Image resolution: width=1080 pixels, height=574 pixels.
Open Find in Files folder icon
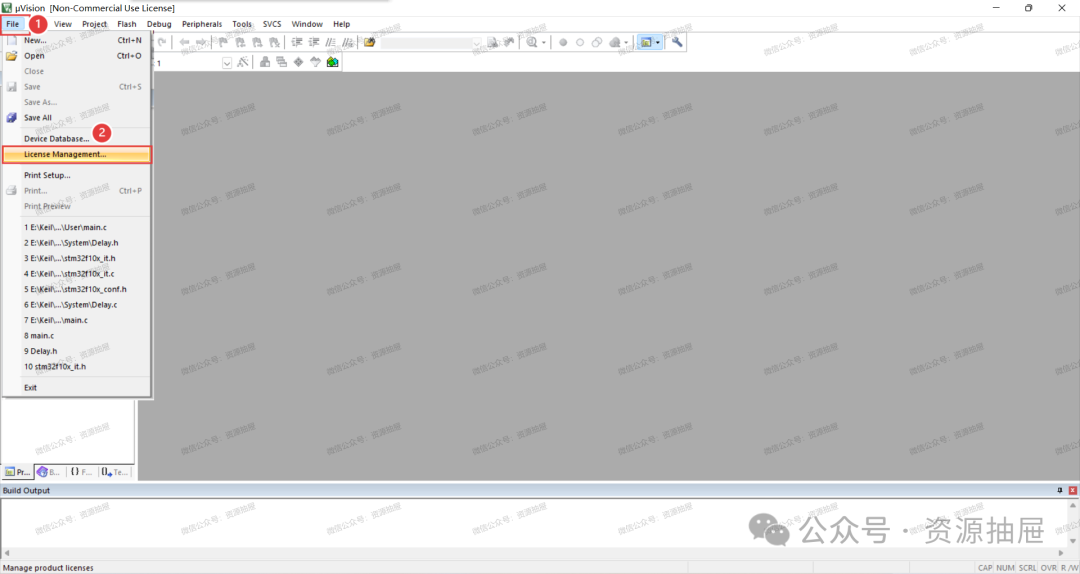pos(370,43)
